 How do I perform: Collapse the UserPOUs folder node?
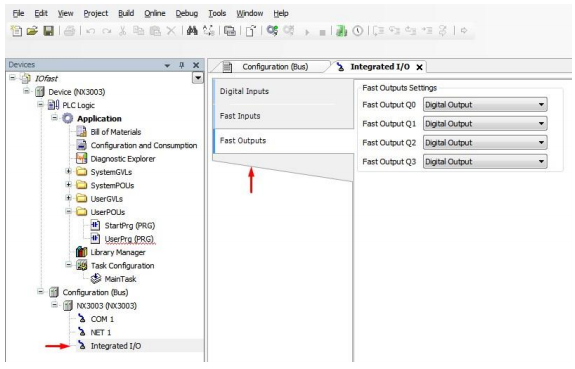tap(68, 212)
